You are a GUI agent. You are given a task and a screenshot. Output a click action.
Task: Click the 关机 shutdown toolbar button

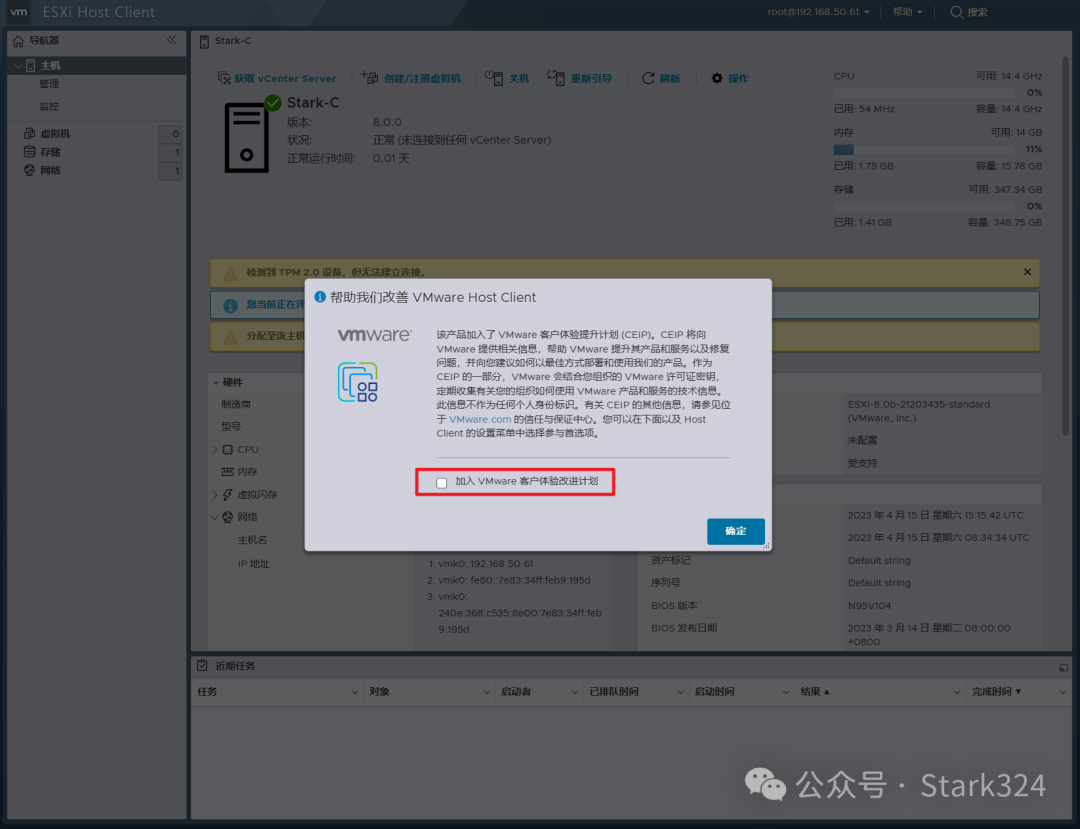pos(507,78)
